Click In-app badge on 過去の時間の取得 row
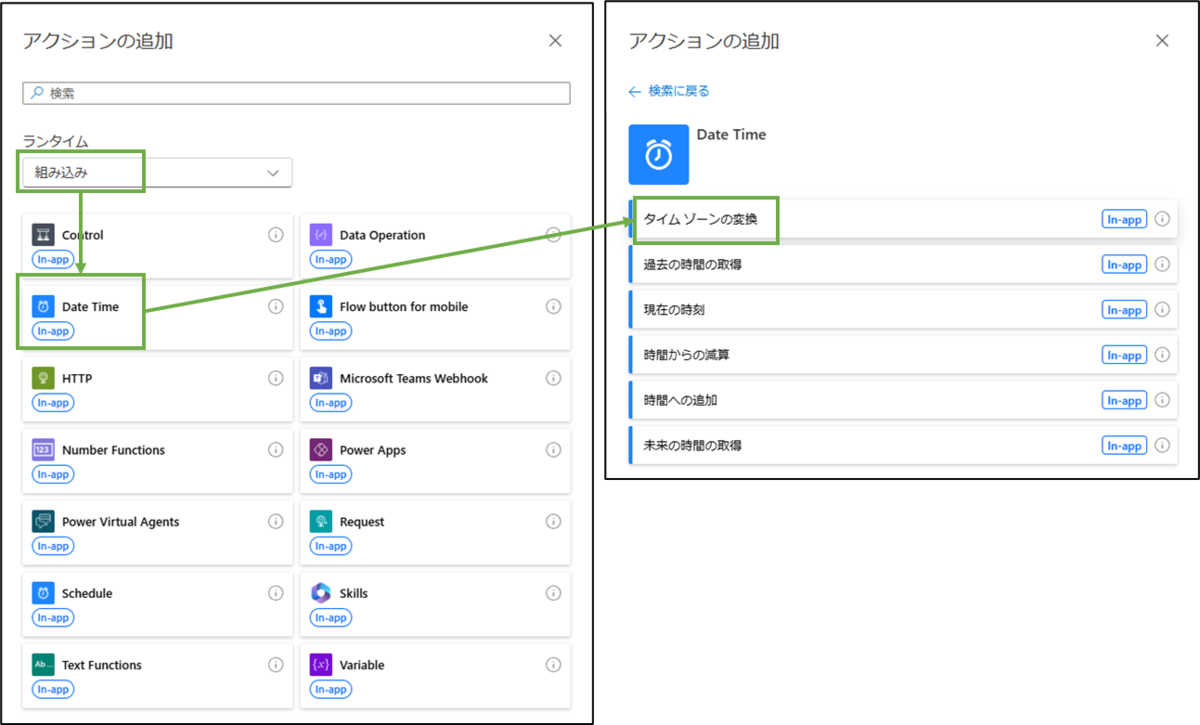 [1124, 265]
